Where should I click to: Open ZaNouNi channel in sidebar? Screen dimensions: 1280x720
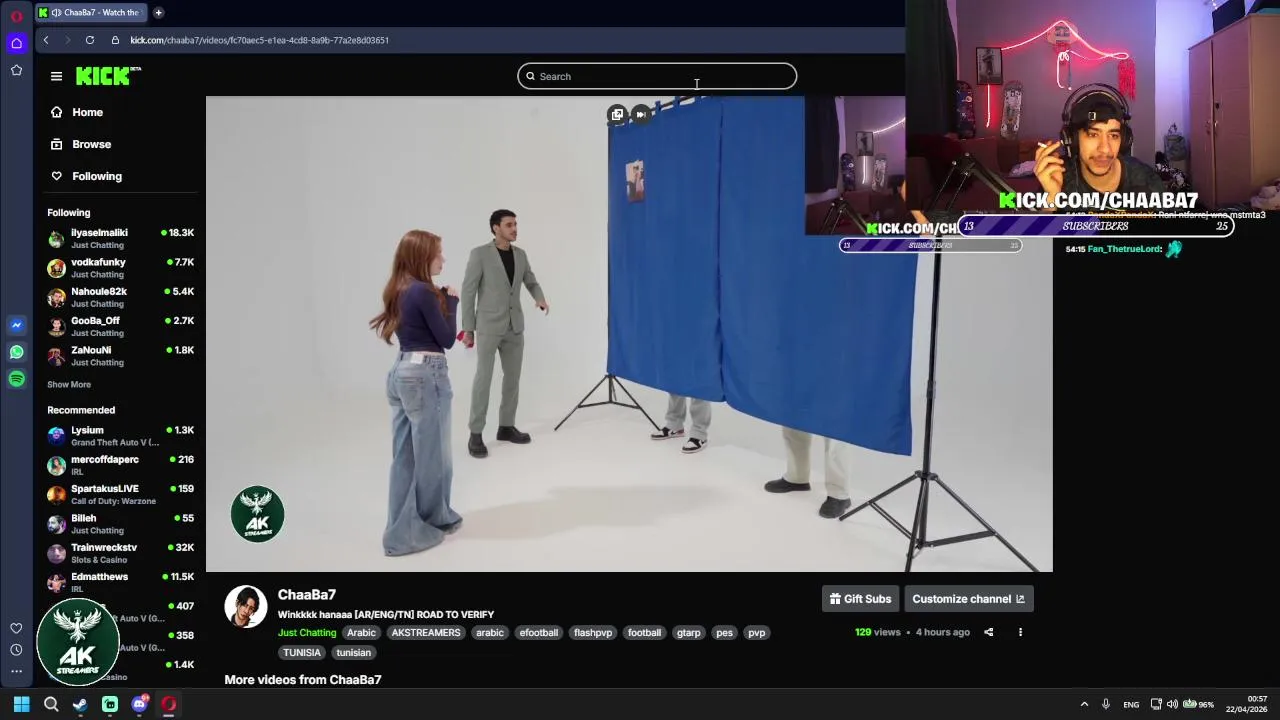point(120,356)
